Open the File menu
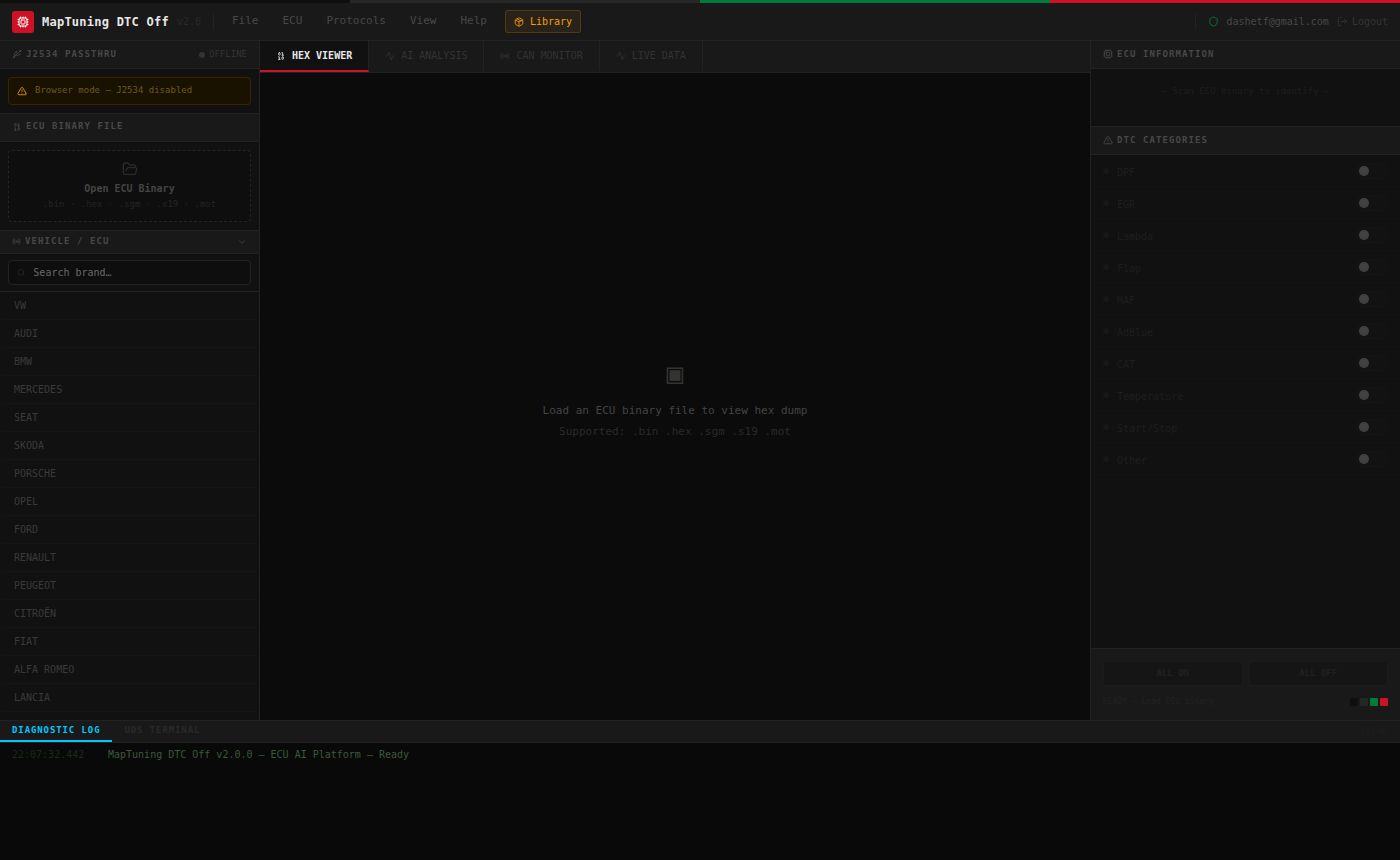This screenshot has width=1400, height=860. point(245,21)
